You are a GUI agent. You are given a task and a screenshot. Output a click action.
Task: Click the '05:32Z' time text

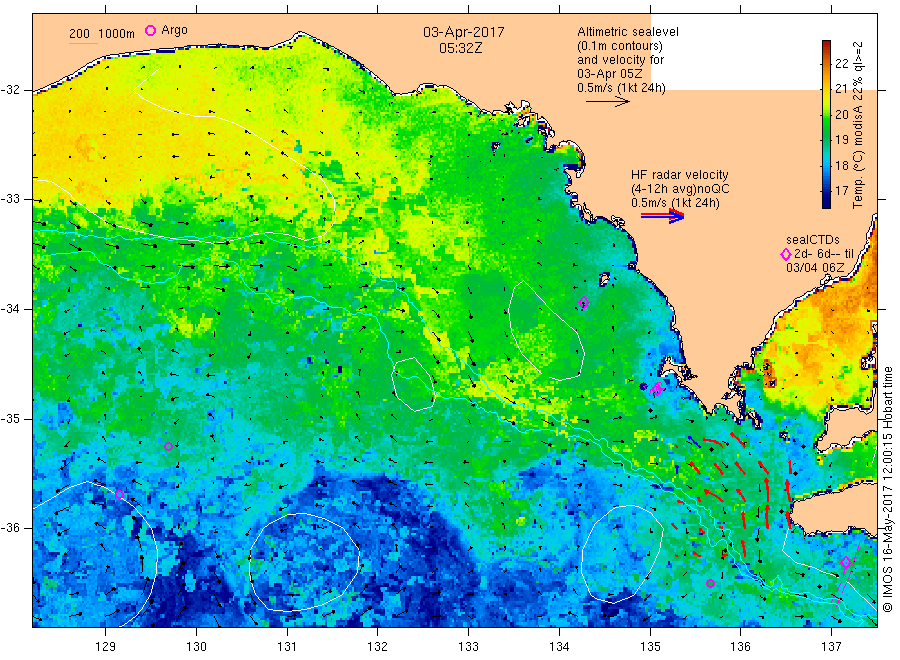coord(460,48)
